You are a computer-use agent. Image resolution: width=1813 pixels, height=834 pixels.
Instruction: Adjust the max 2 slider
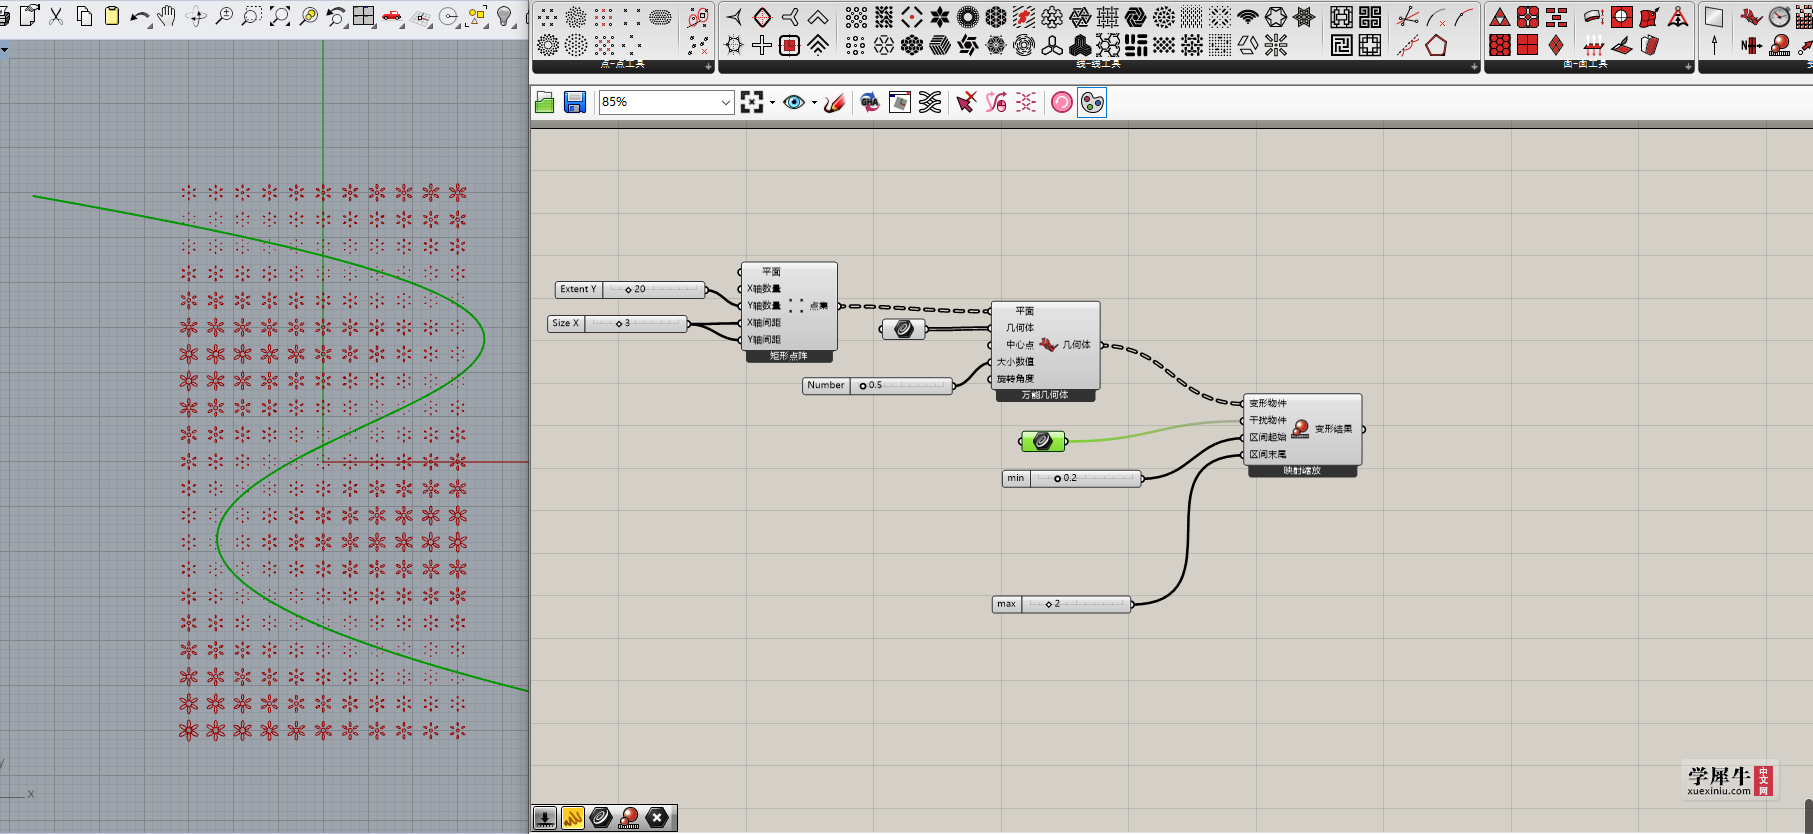pos(1062,604)
